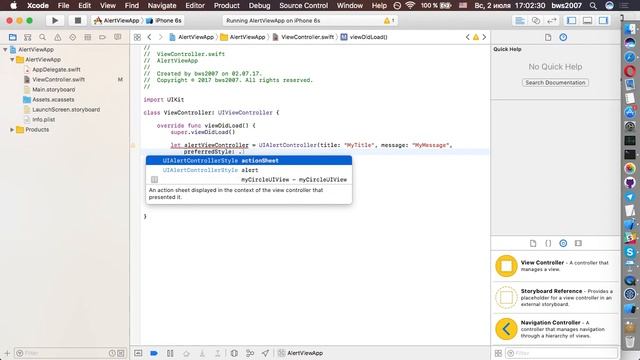Open the Product menu
This screenshot has height=360, width=640.
(x=227, y=6)
